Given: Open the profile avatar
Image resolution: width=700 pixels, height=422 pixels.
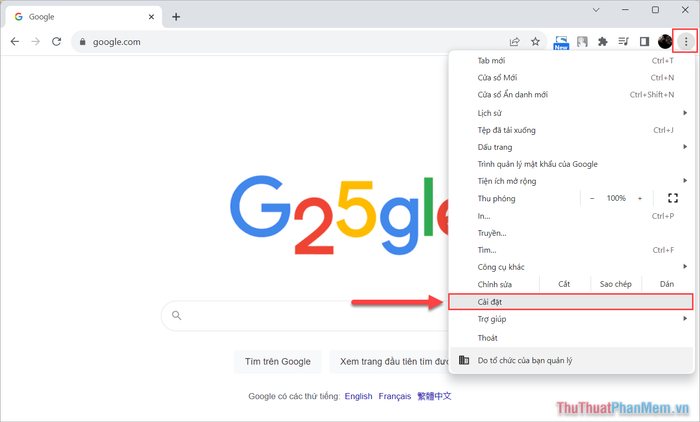Looking at the screenshot, I should [x=665, y=42].
